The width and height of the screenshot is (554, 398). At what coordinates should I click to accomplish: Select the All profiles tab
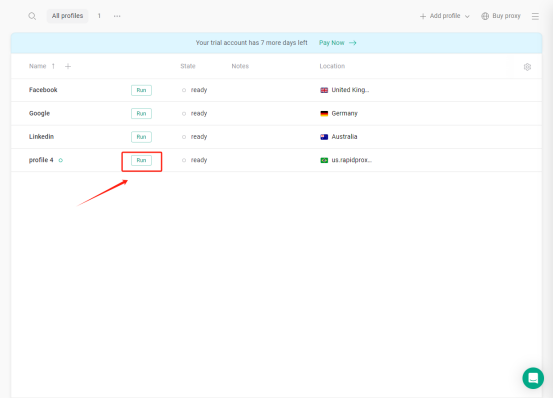point(67,16)
